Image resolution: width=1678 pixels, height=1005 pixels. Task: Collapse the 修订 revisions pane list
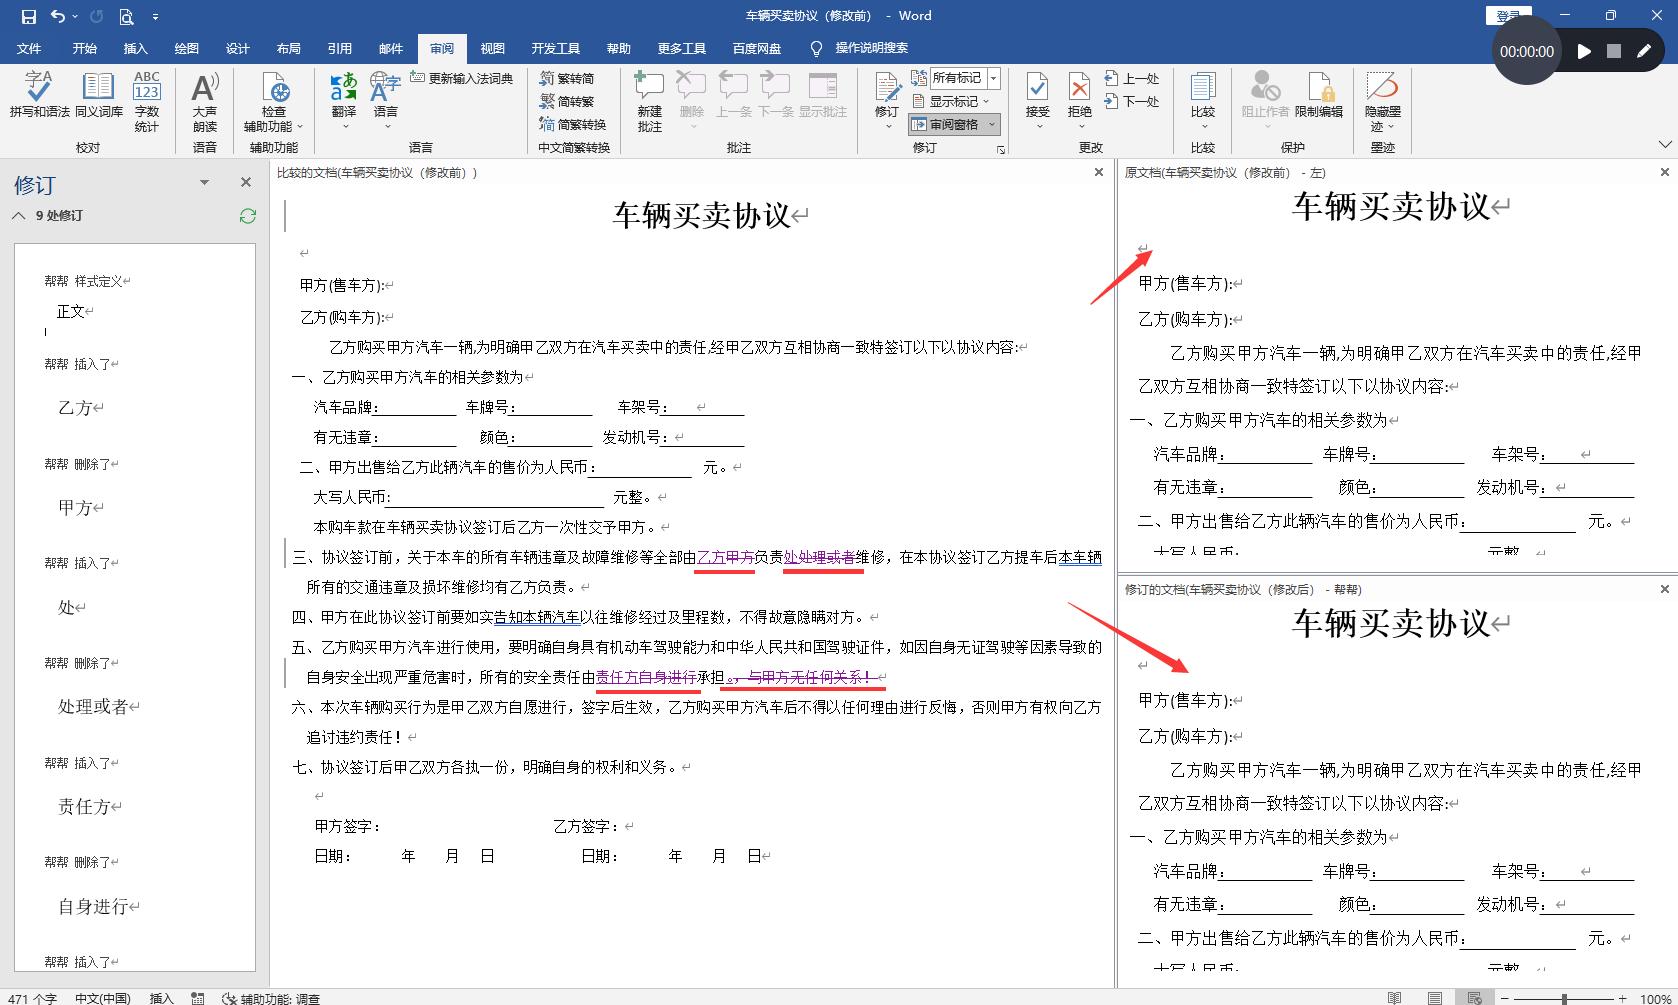17,215
